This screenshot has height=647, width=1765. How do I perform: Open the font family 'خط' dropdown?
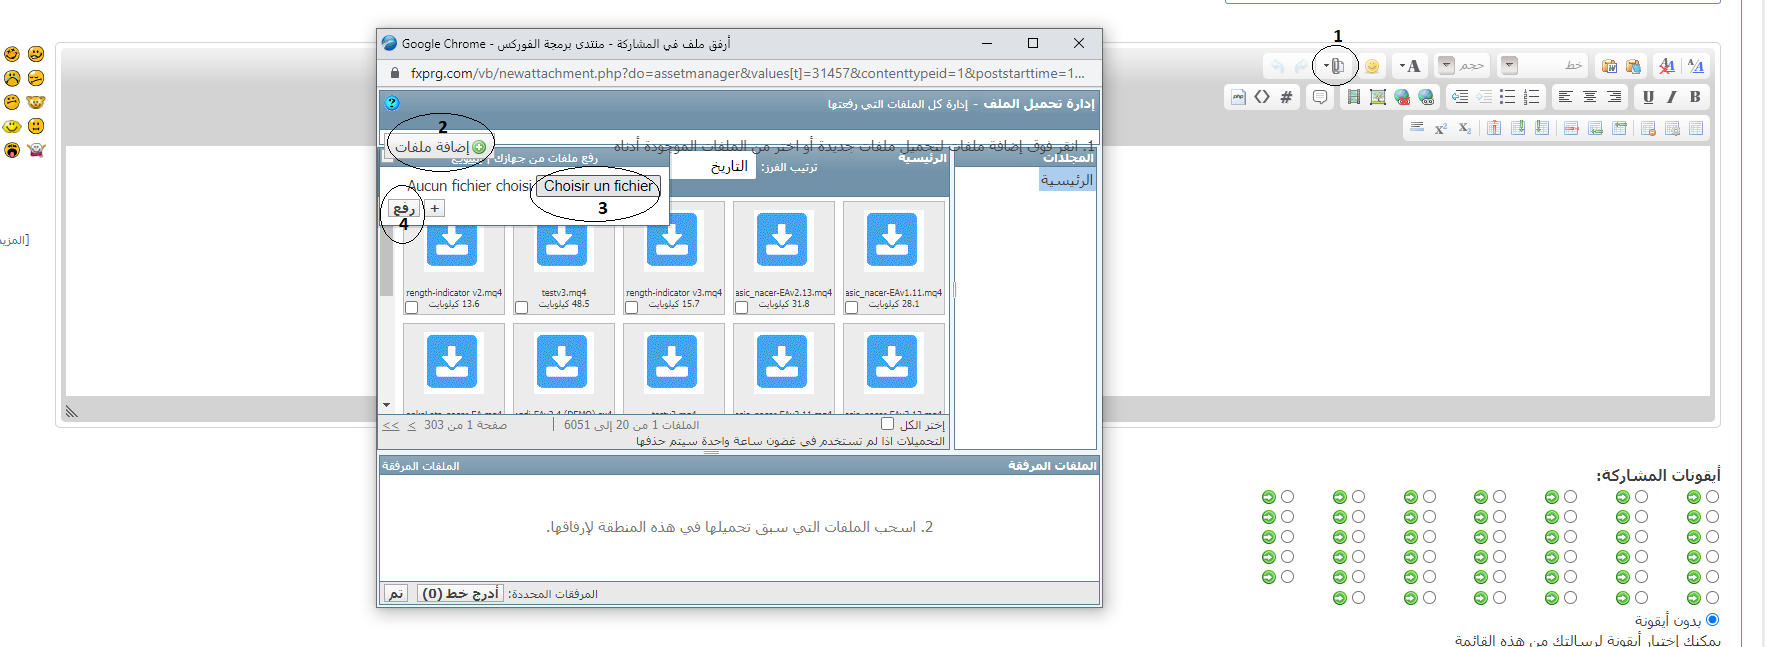[1510, 65]
